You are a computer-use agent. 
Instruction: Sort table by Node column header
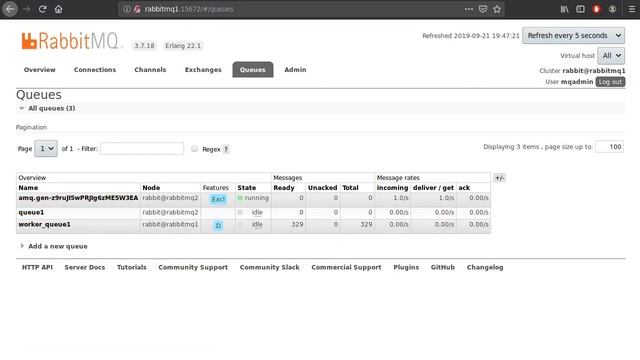coord(151,188)
